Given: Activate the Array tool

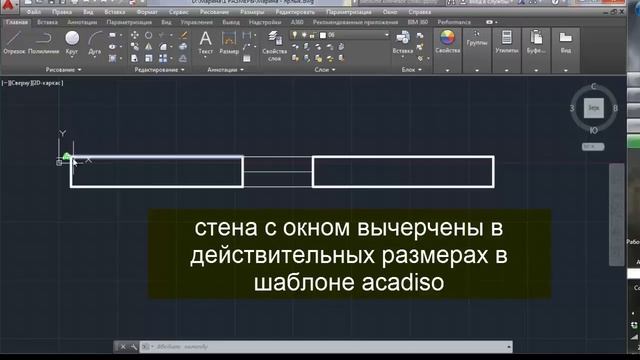Looking at the screenshot, I should pos(163,58).
